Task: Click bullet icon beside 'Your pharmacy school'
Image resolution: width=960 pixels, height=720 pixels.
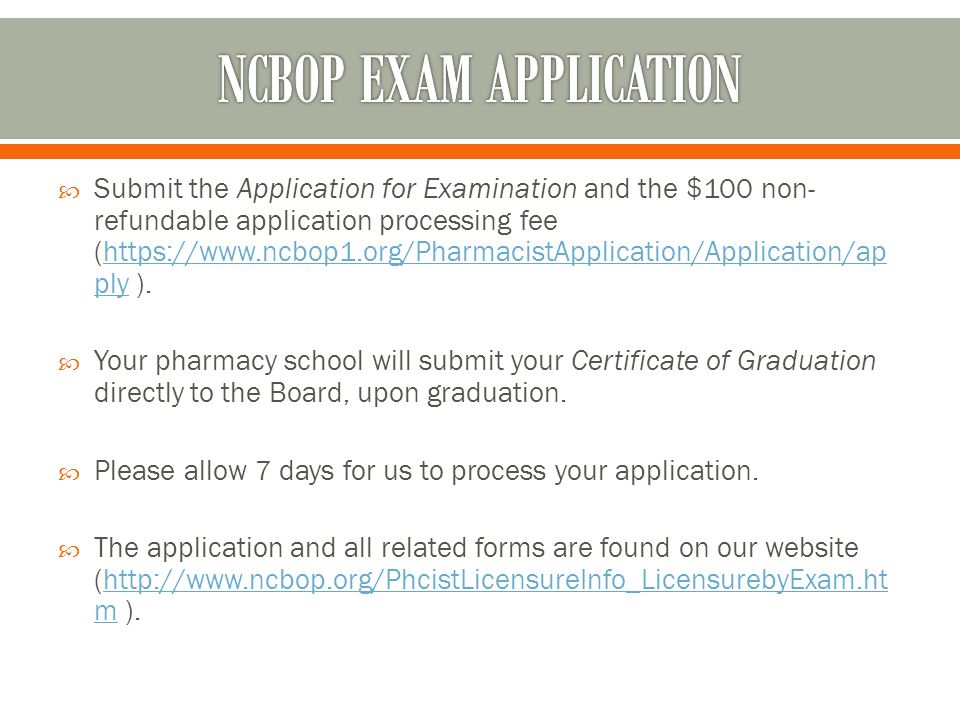Action: pyautogui.click(x=69, y=365)
